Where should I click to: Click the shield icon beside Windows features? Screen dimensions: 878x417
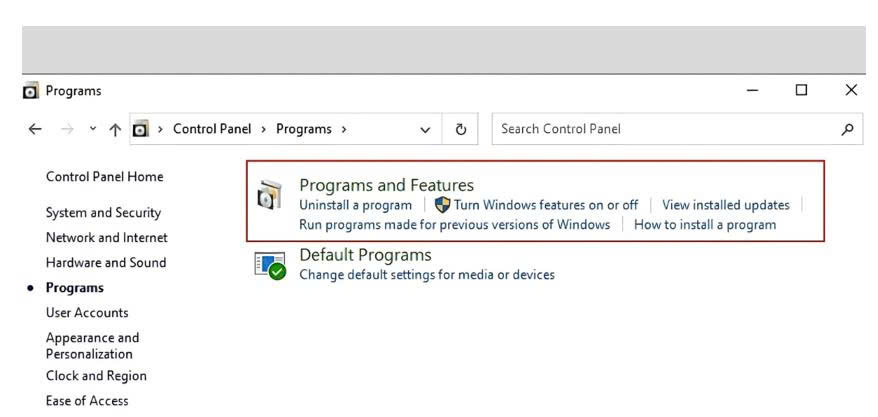442,205
